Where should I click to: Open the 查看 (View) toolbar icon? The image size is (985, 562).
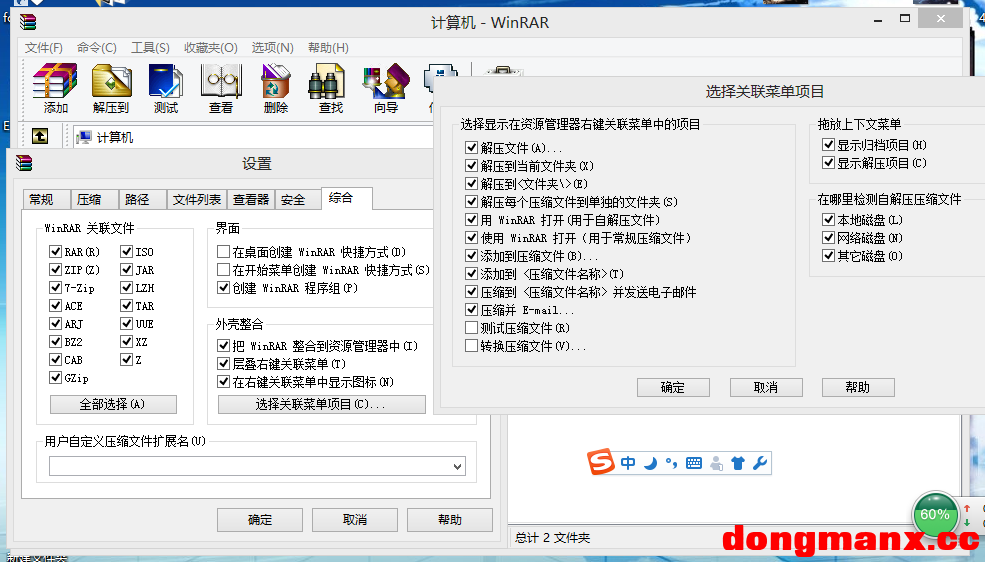tap(221, 88)
